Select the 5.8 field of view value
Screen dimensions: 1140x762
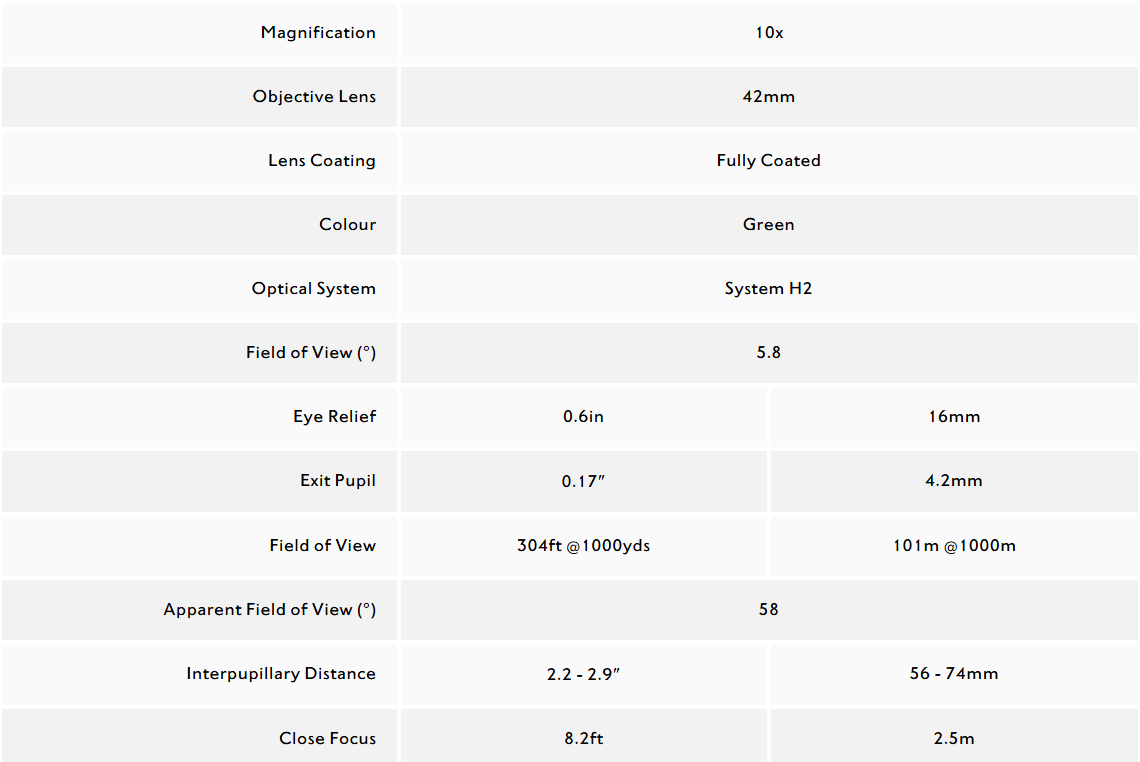[x=768, y=353]
